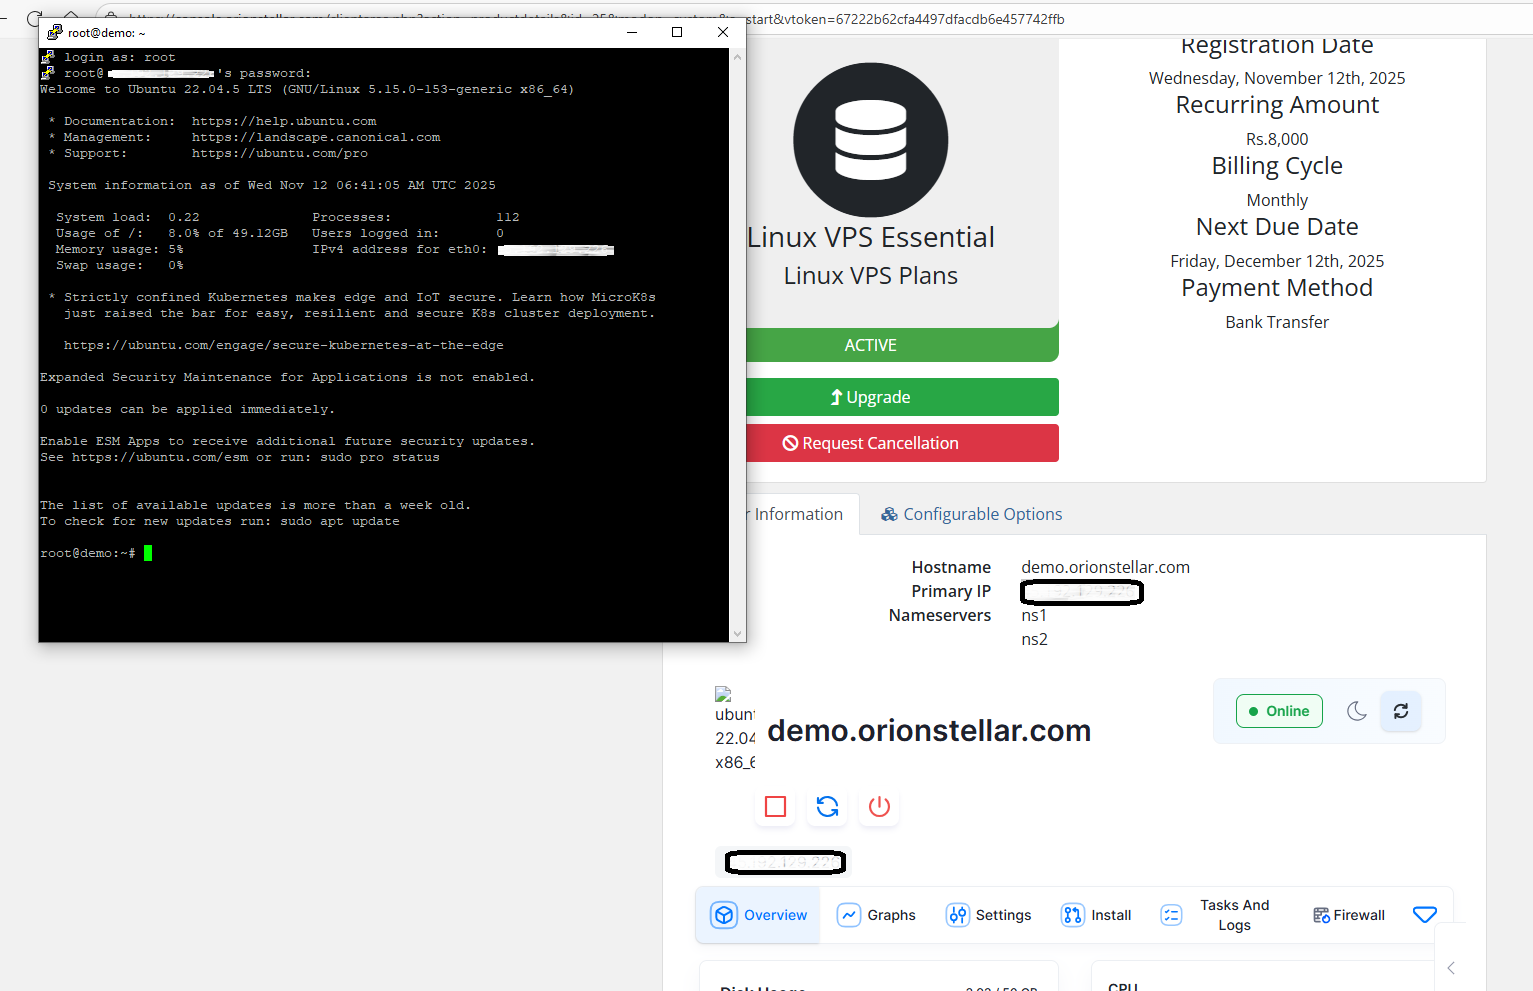Viewport: 1533px width, 991px height.
Task: Click the red stop VPS icon
Action: pos(775,807)
